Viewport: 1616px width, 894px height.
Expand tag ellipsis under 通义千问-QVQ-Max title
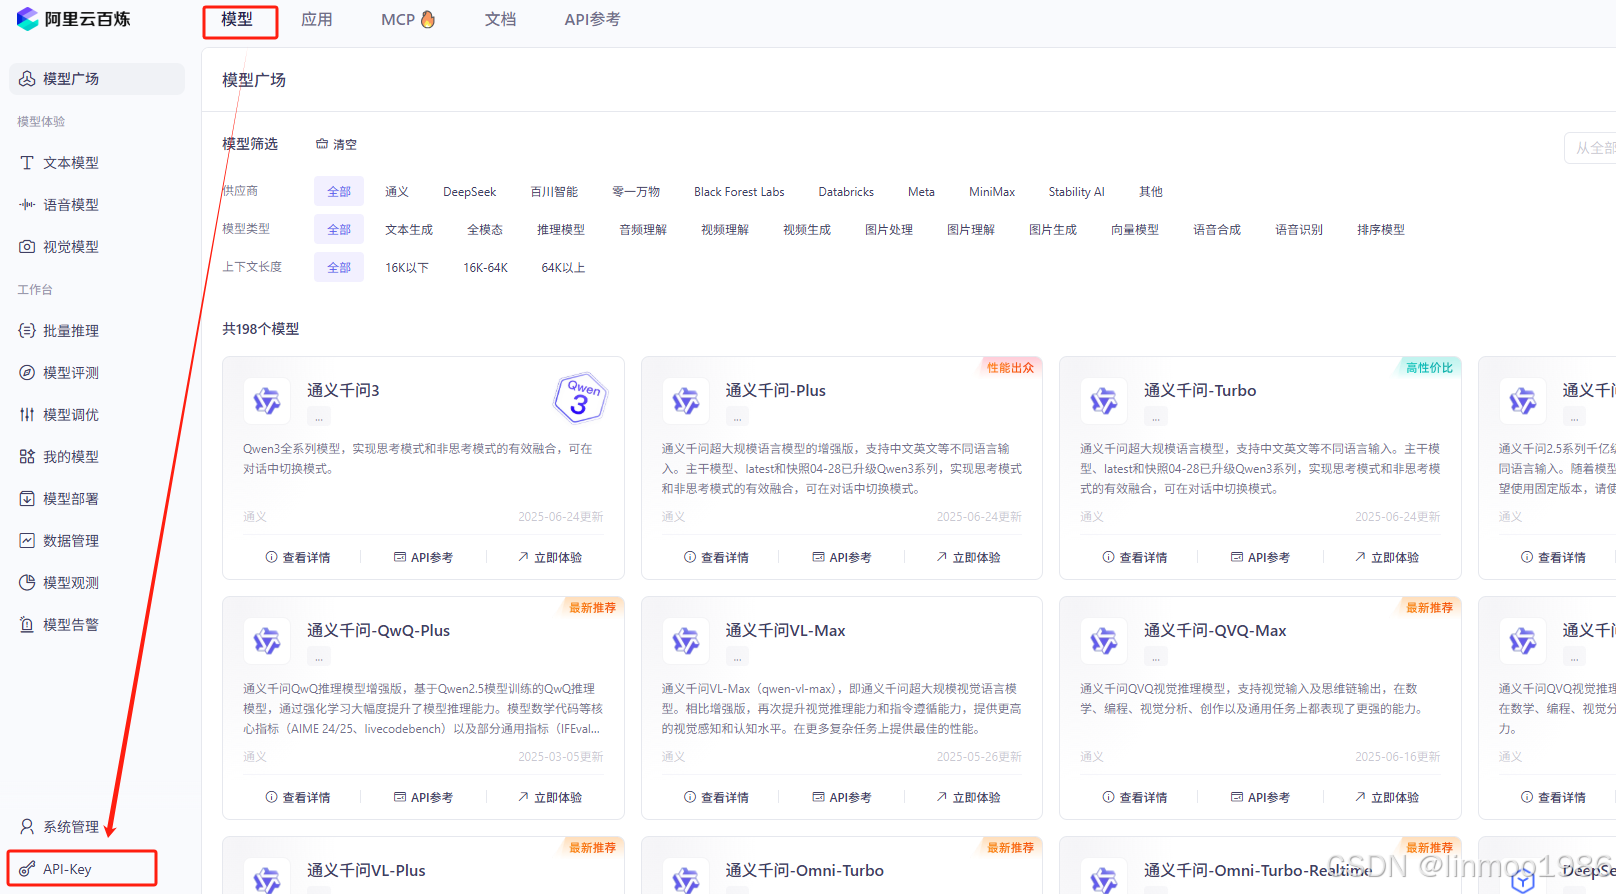click(1155, 657)
